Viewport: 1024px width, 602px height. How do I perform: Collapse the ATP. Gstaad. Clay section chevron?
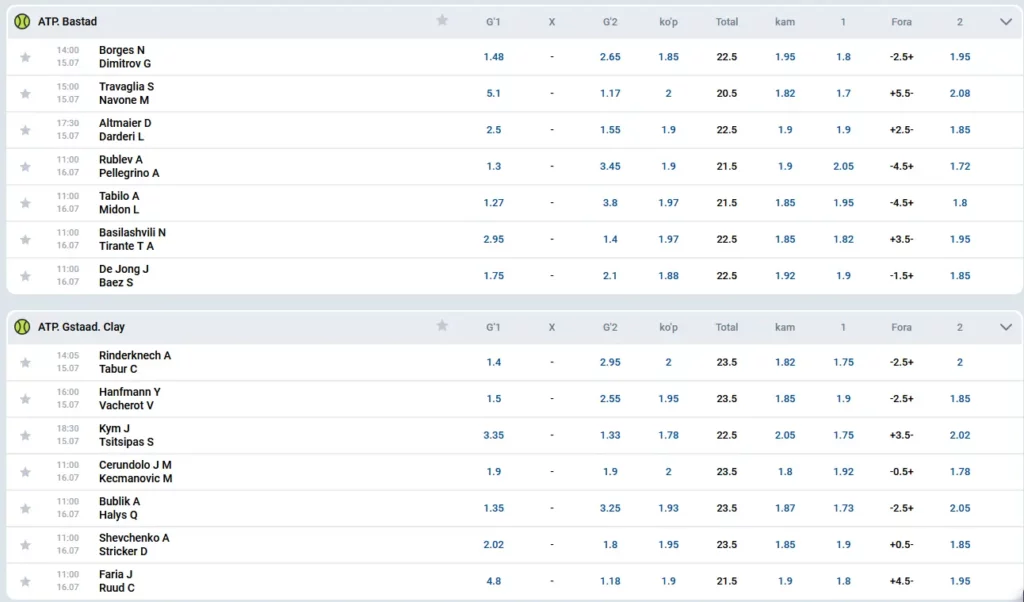[1006, 326]
